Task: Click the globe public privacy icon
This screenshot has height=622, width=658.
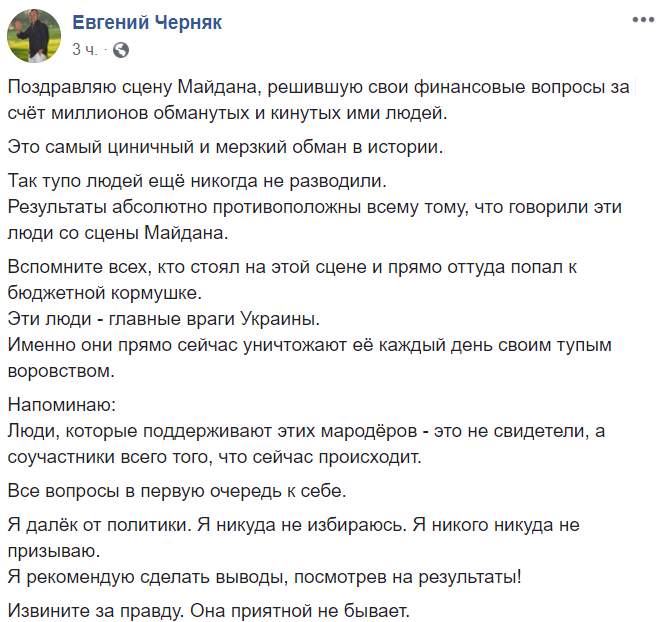Action: [121, 49]
